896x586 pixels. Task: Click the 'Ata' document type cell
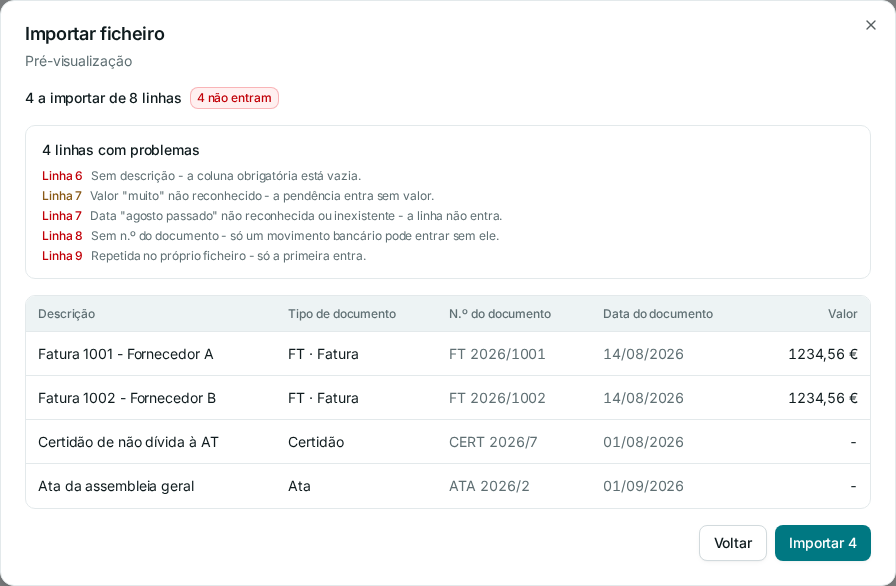(x=299, y=486)
